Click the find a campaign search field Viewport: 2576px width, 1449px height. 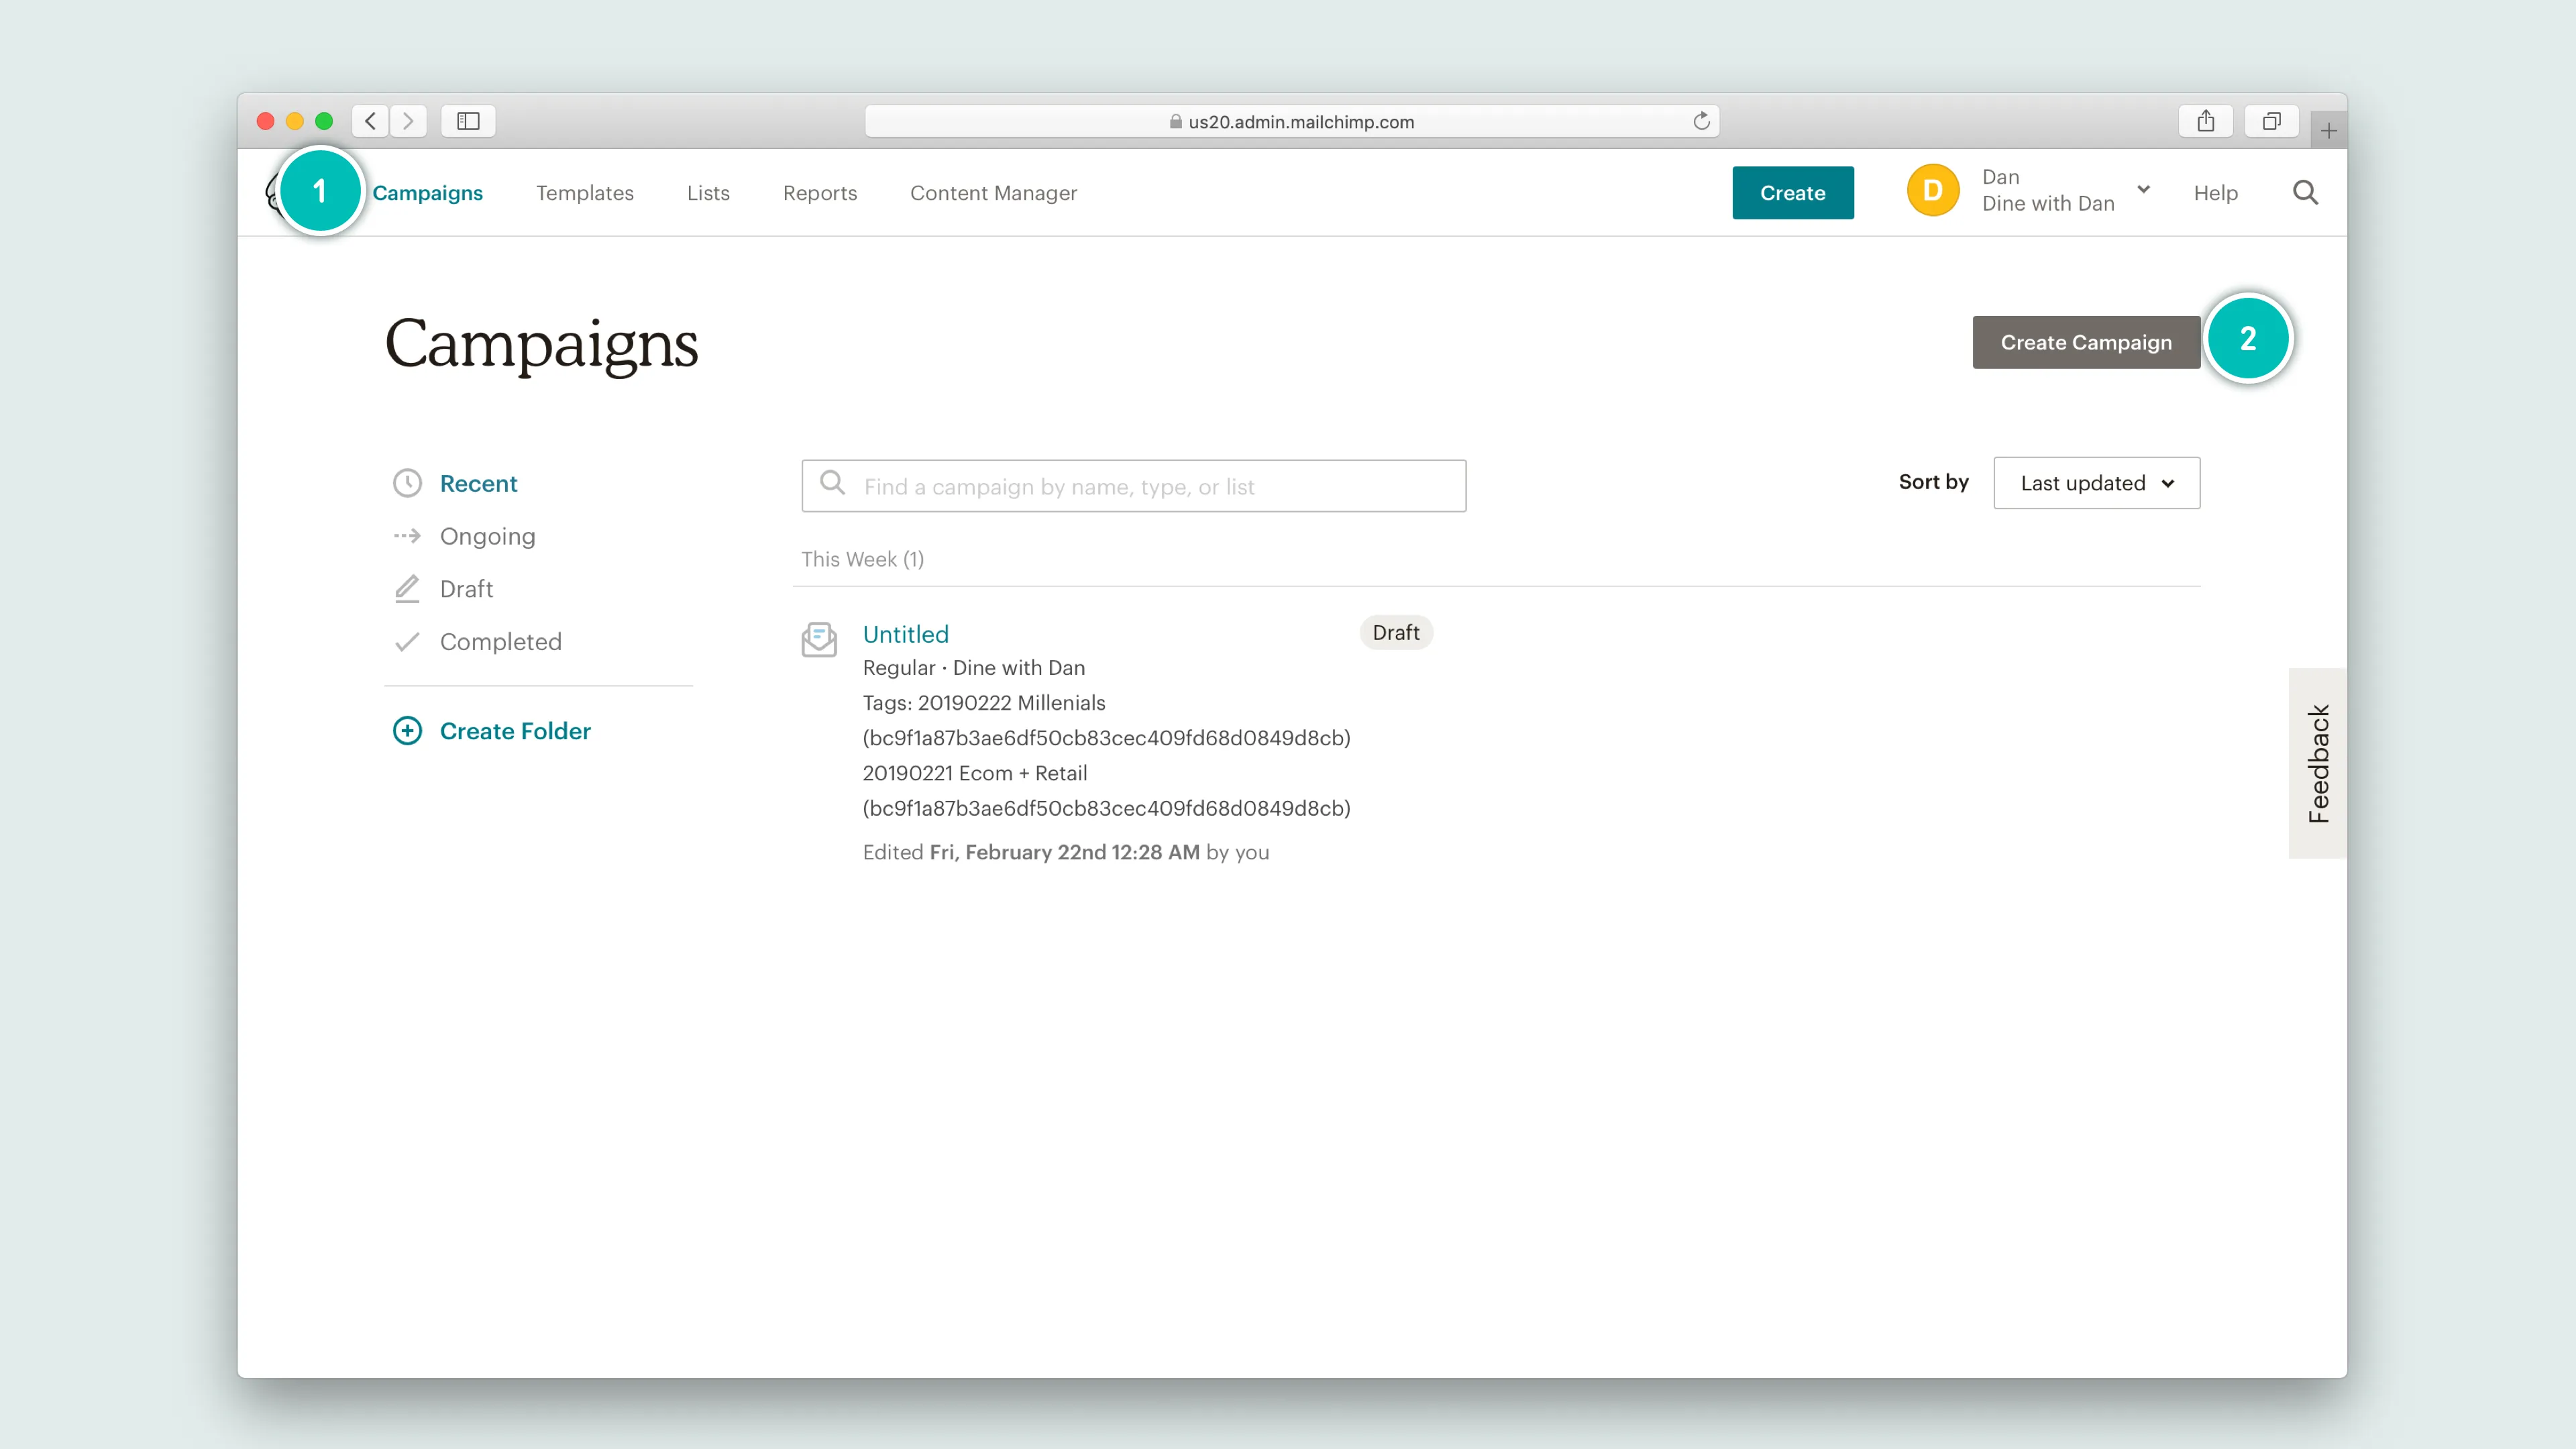[1133, 486]
